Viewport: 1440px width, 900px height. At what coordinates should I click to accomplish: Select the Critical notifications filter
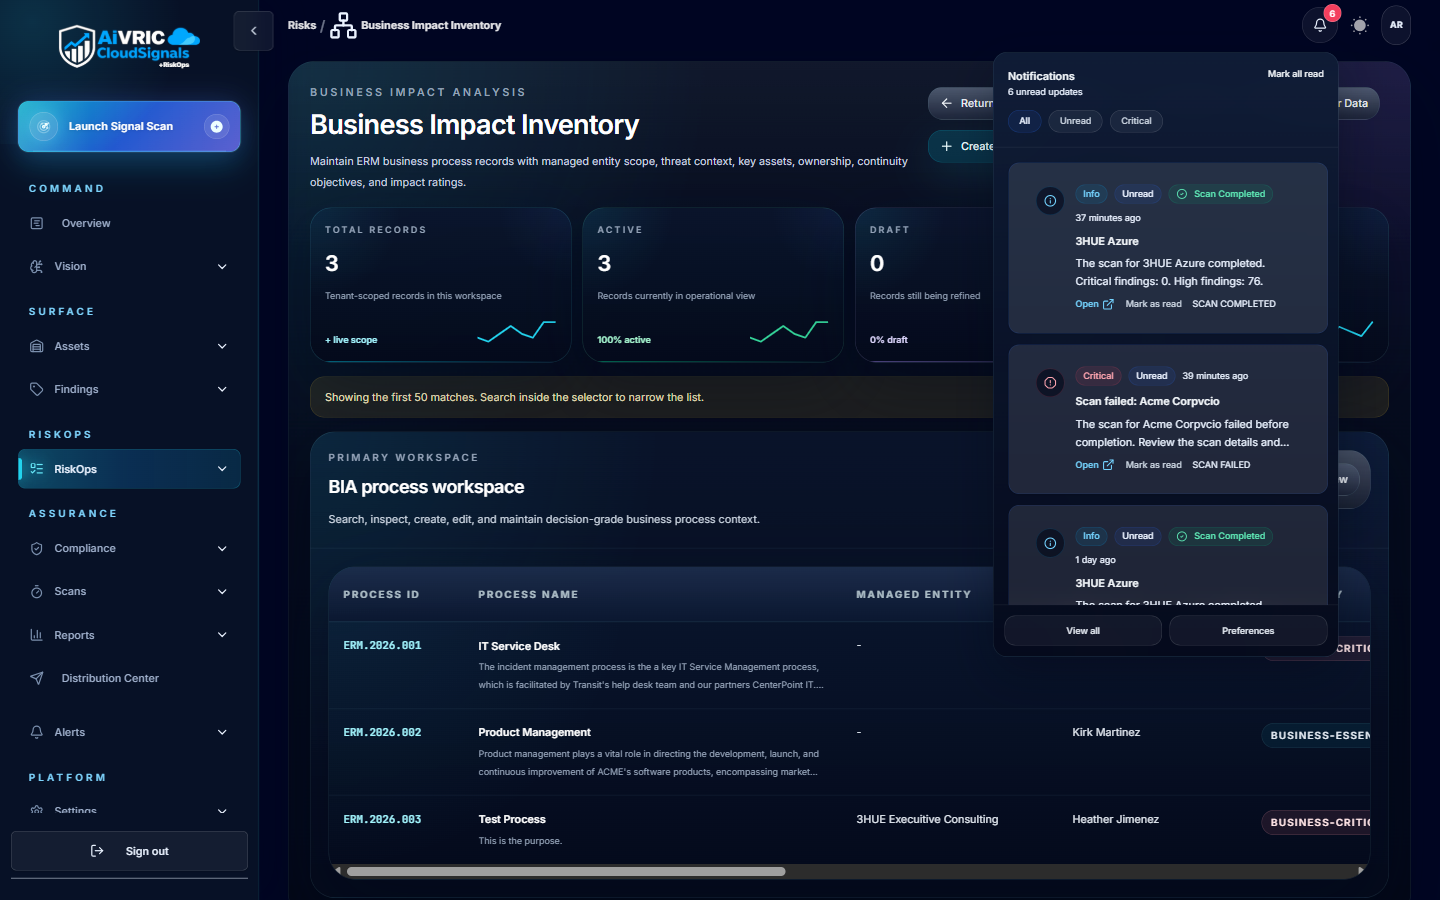click(x=1136, y=121)
